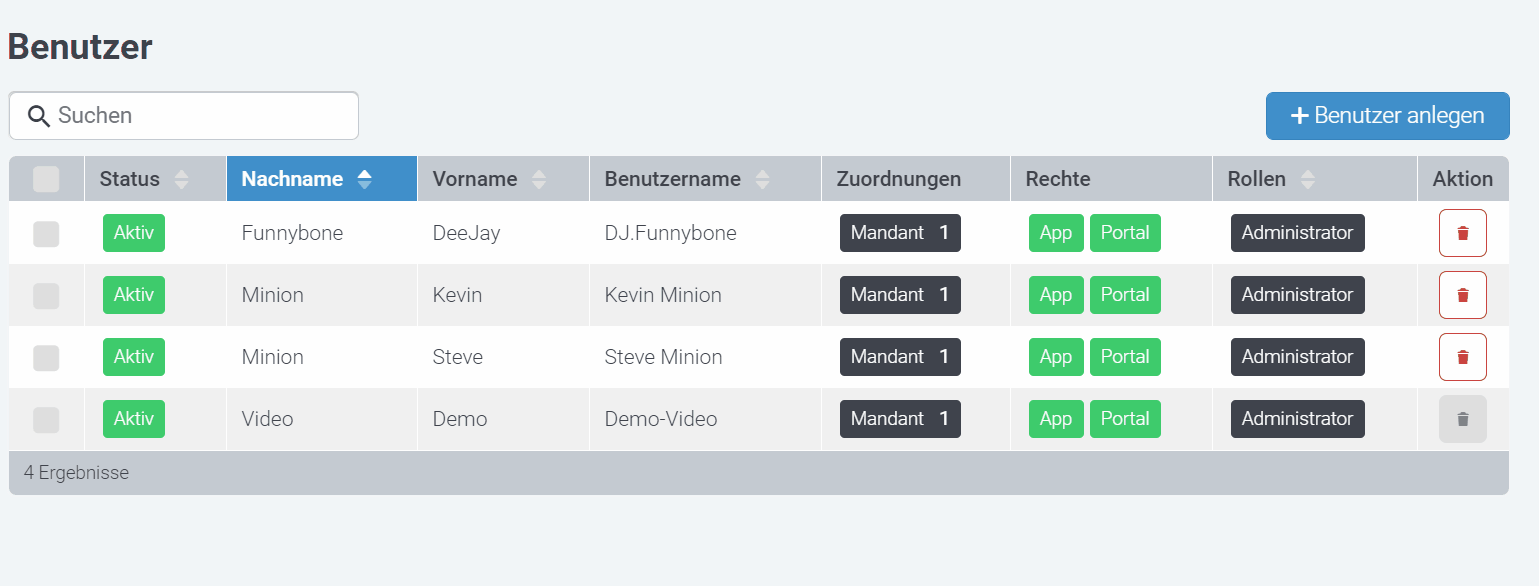The width and height of the screenshot is (1539, 586).
Task: Click Administrator role badge for Funnybone
Action: (1297, 233)
